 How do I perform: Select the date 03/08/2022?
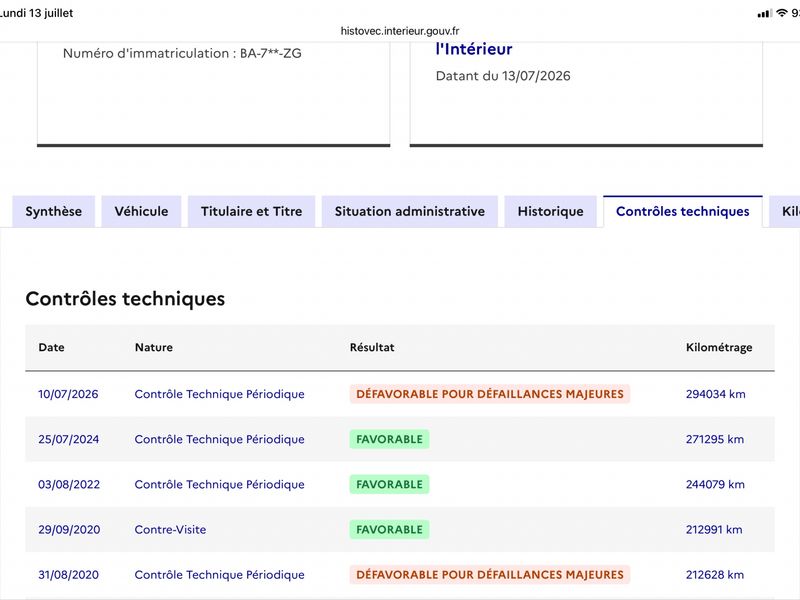[69, 484]
